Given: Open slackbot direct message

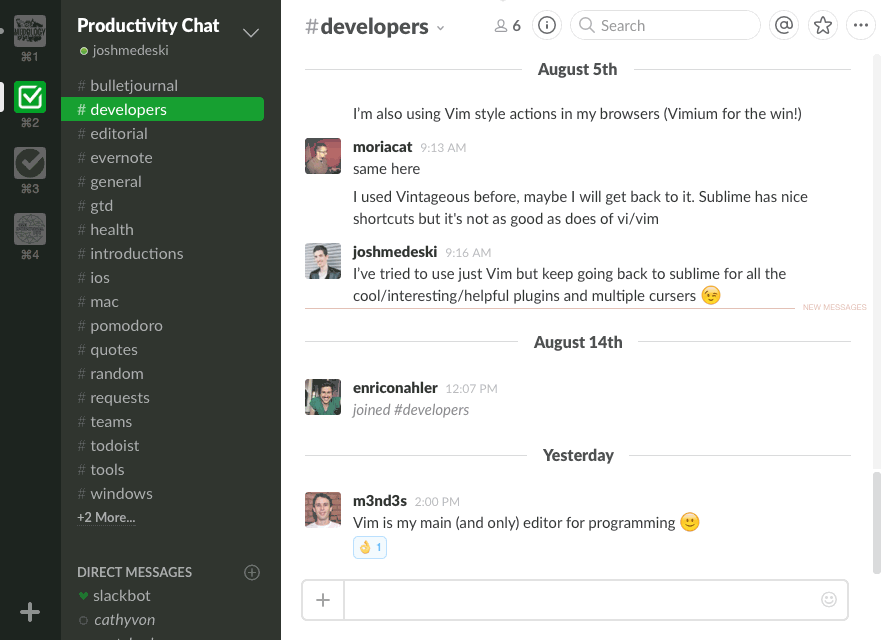Looking at the screenshot, I should click(x=121, y=596).
